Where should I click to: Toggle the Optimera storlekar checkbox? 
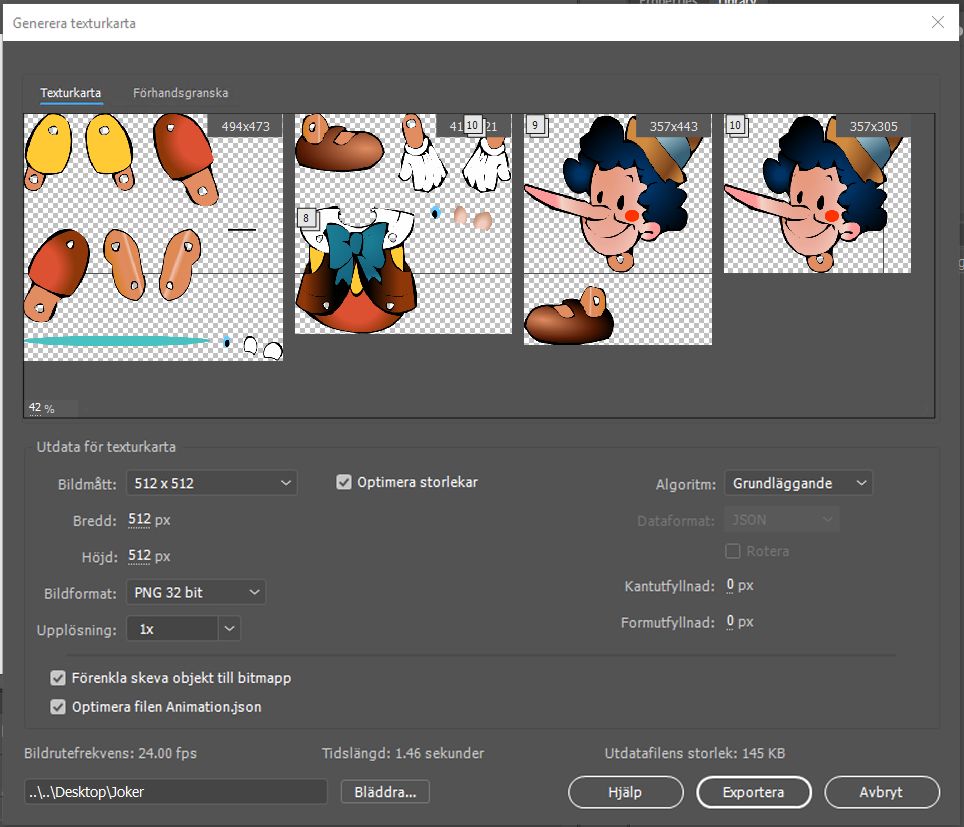pos(344,482)
